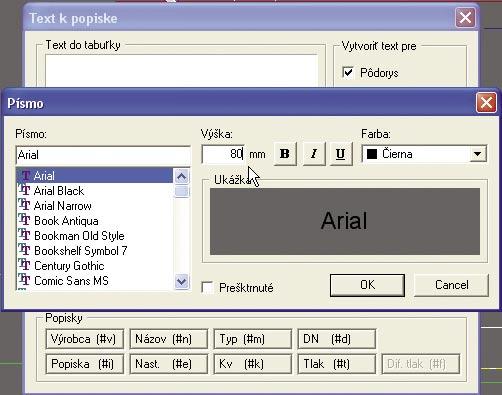502x395 pixels.
Task: Enable the Preškrtnuté strikethrough checkbox
Action: 208,287
